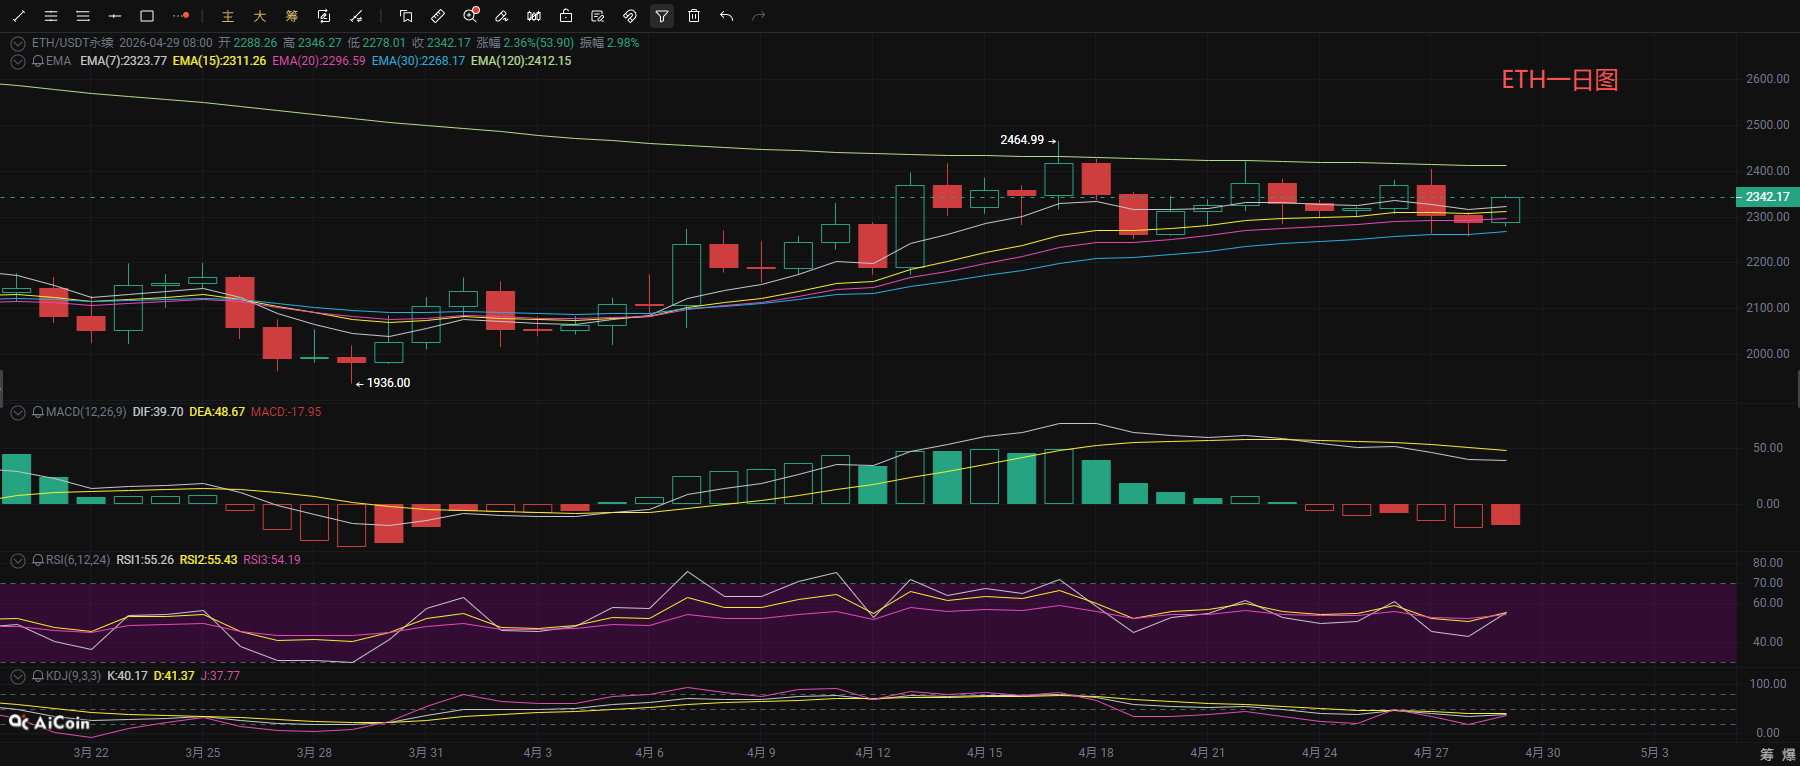1800x766 pixels.
Task: Collapse the MACD indicator panel
Action: pyautogui.click(x=18, y=412)
